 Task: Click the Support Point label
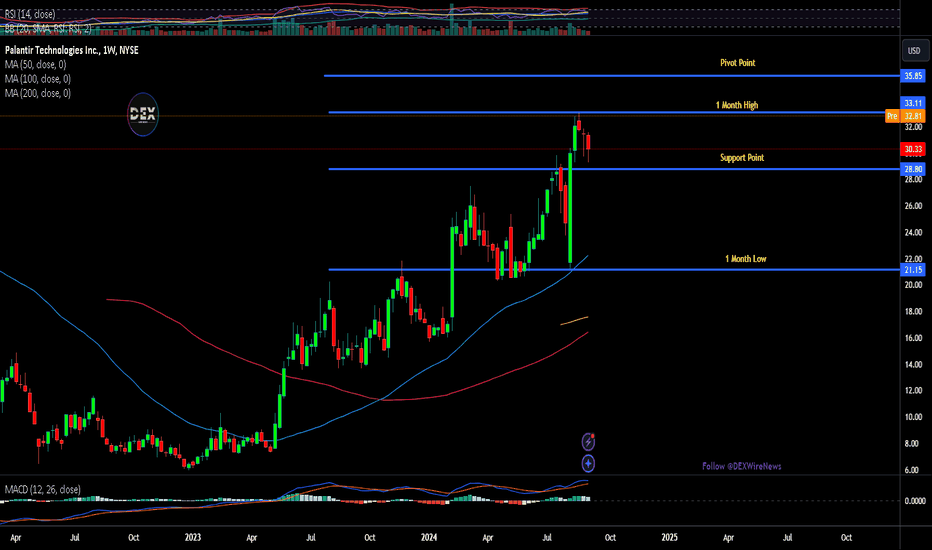[x=742, y=158]
